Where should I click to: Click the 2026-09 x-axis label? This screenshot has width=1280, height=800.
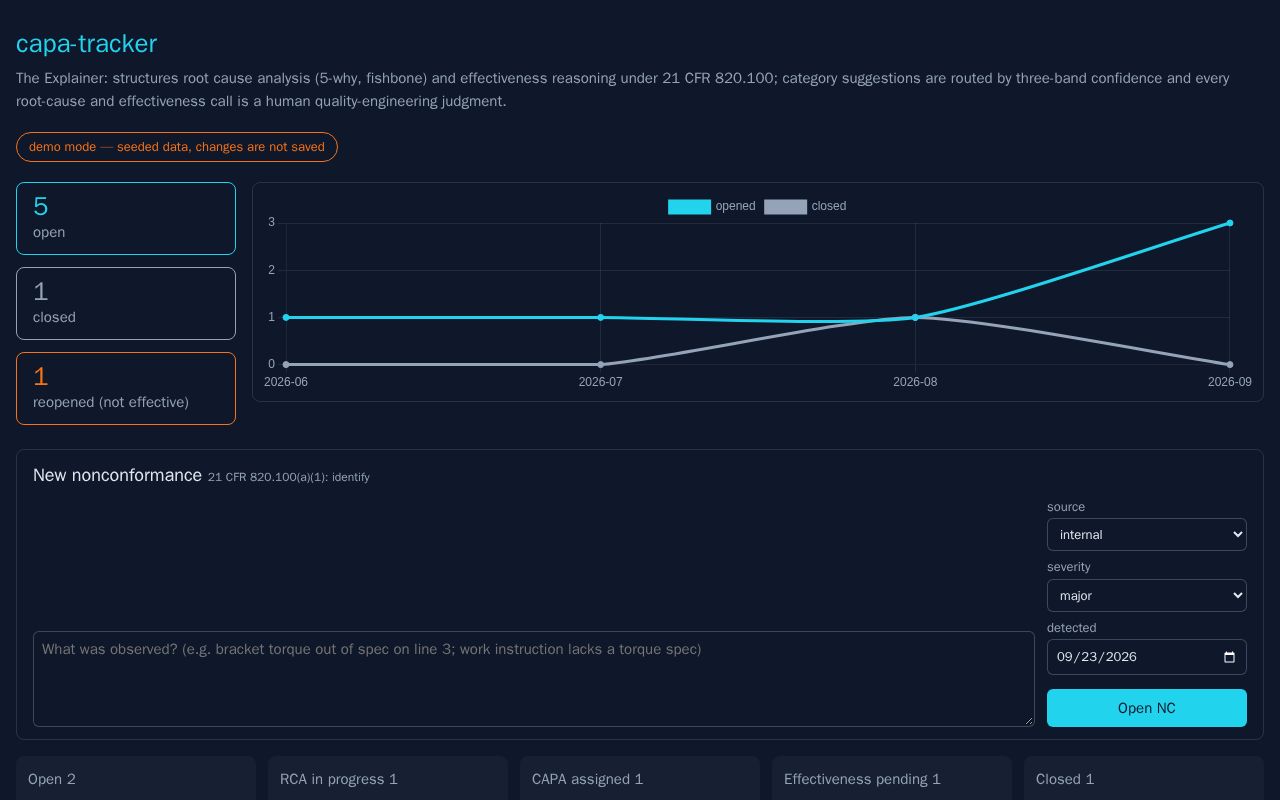[1229, 382]
